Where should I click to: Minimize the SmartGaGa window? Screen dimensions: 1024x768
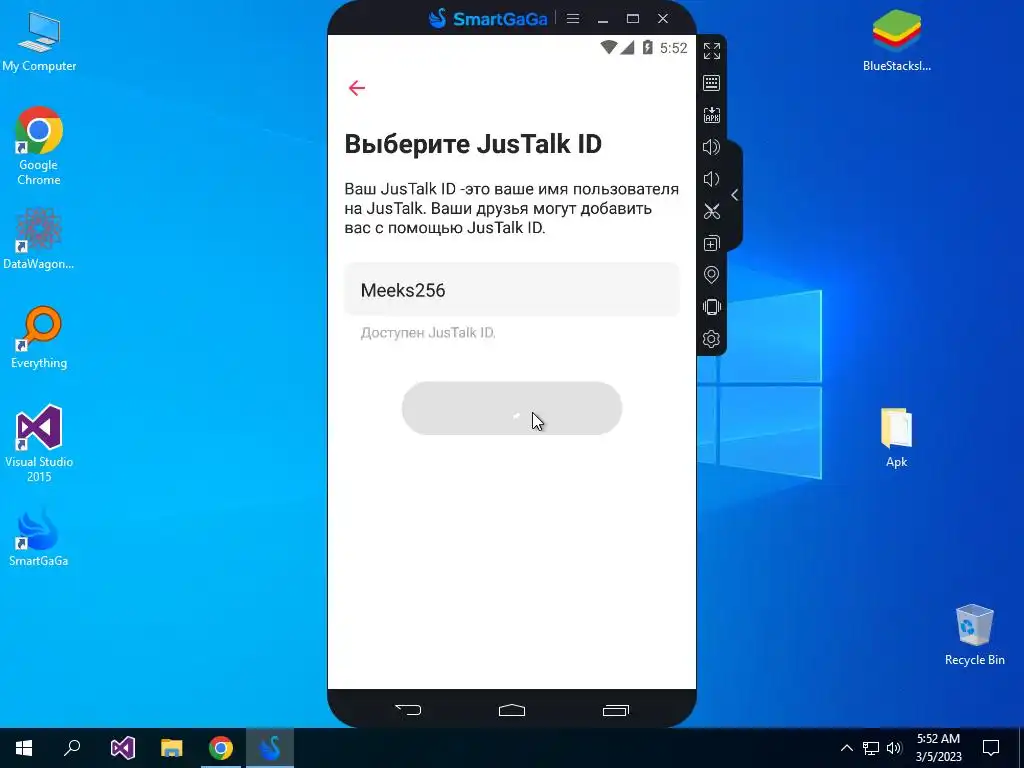tap(603, 19)
